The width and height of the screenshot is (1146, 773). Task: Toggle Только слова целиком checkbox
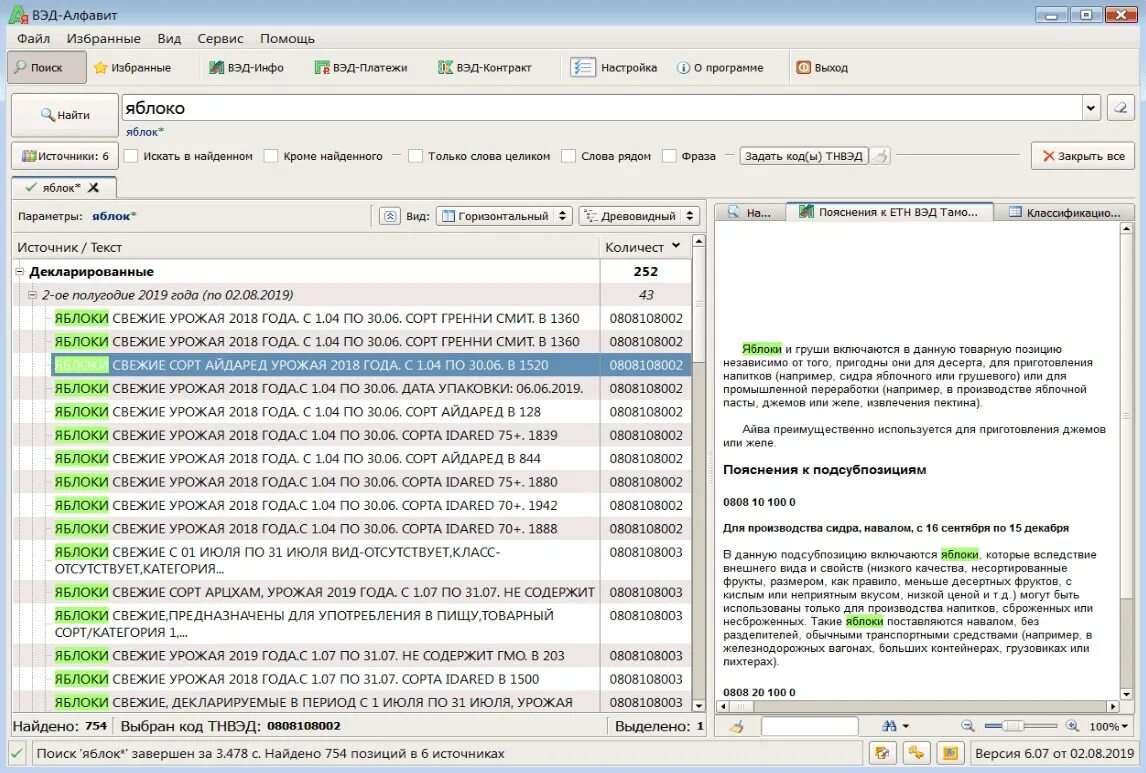pos(416,156)
